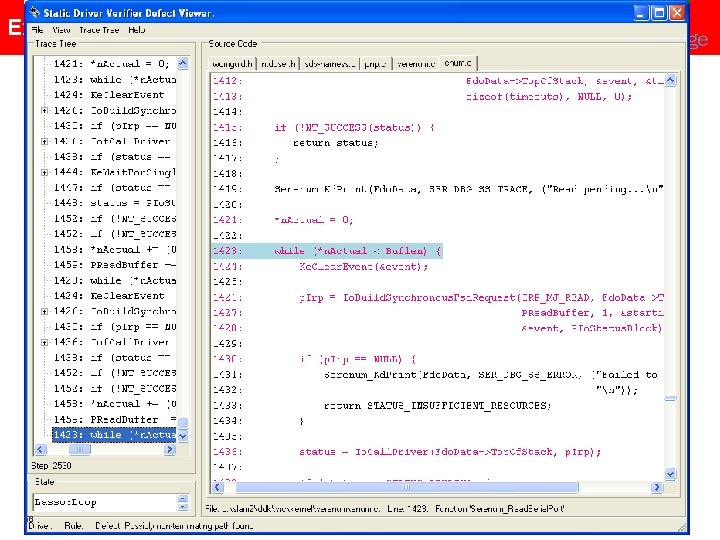Click the Function Serenum_ReadSerialPort status text
The image size is (720, 540).
coord(500,509)
